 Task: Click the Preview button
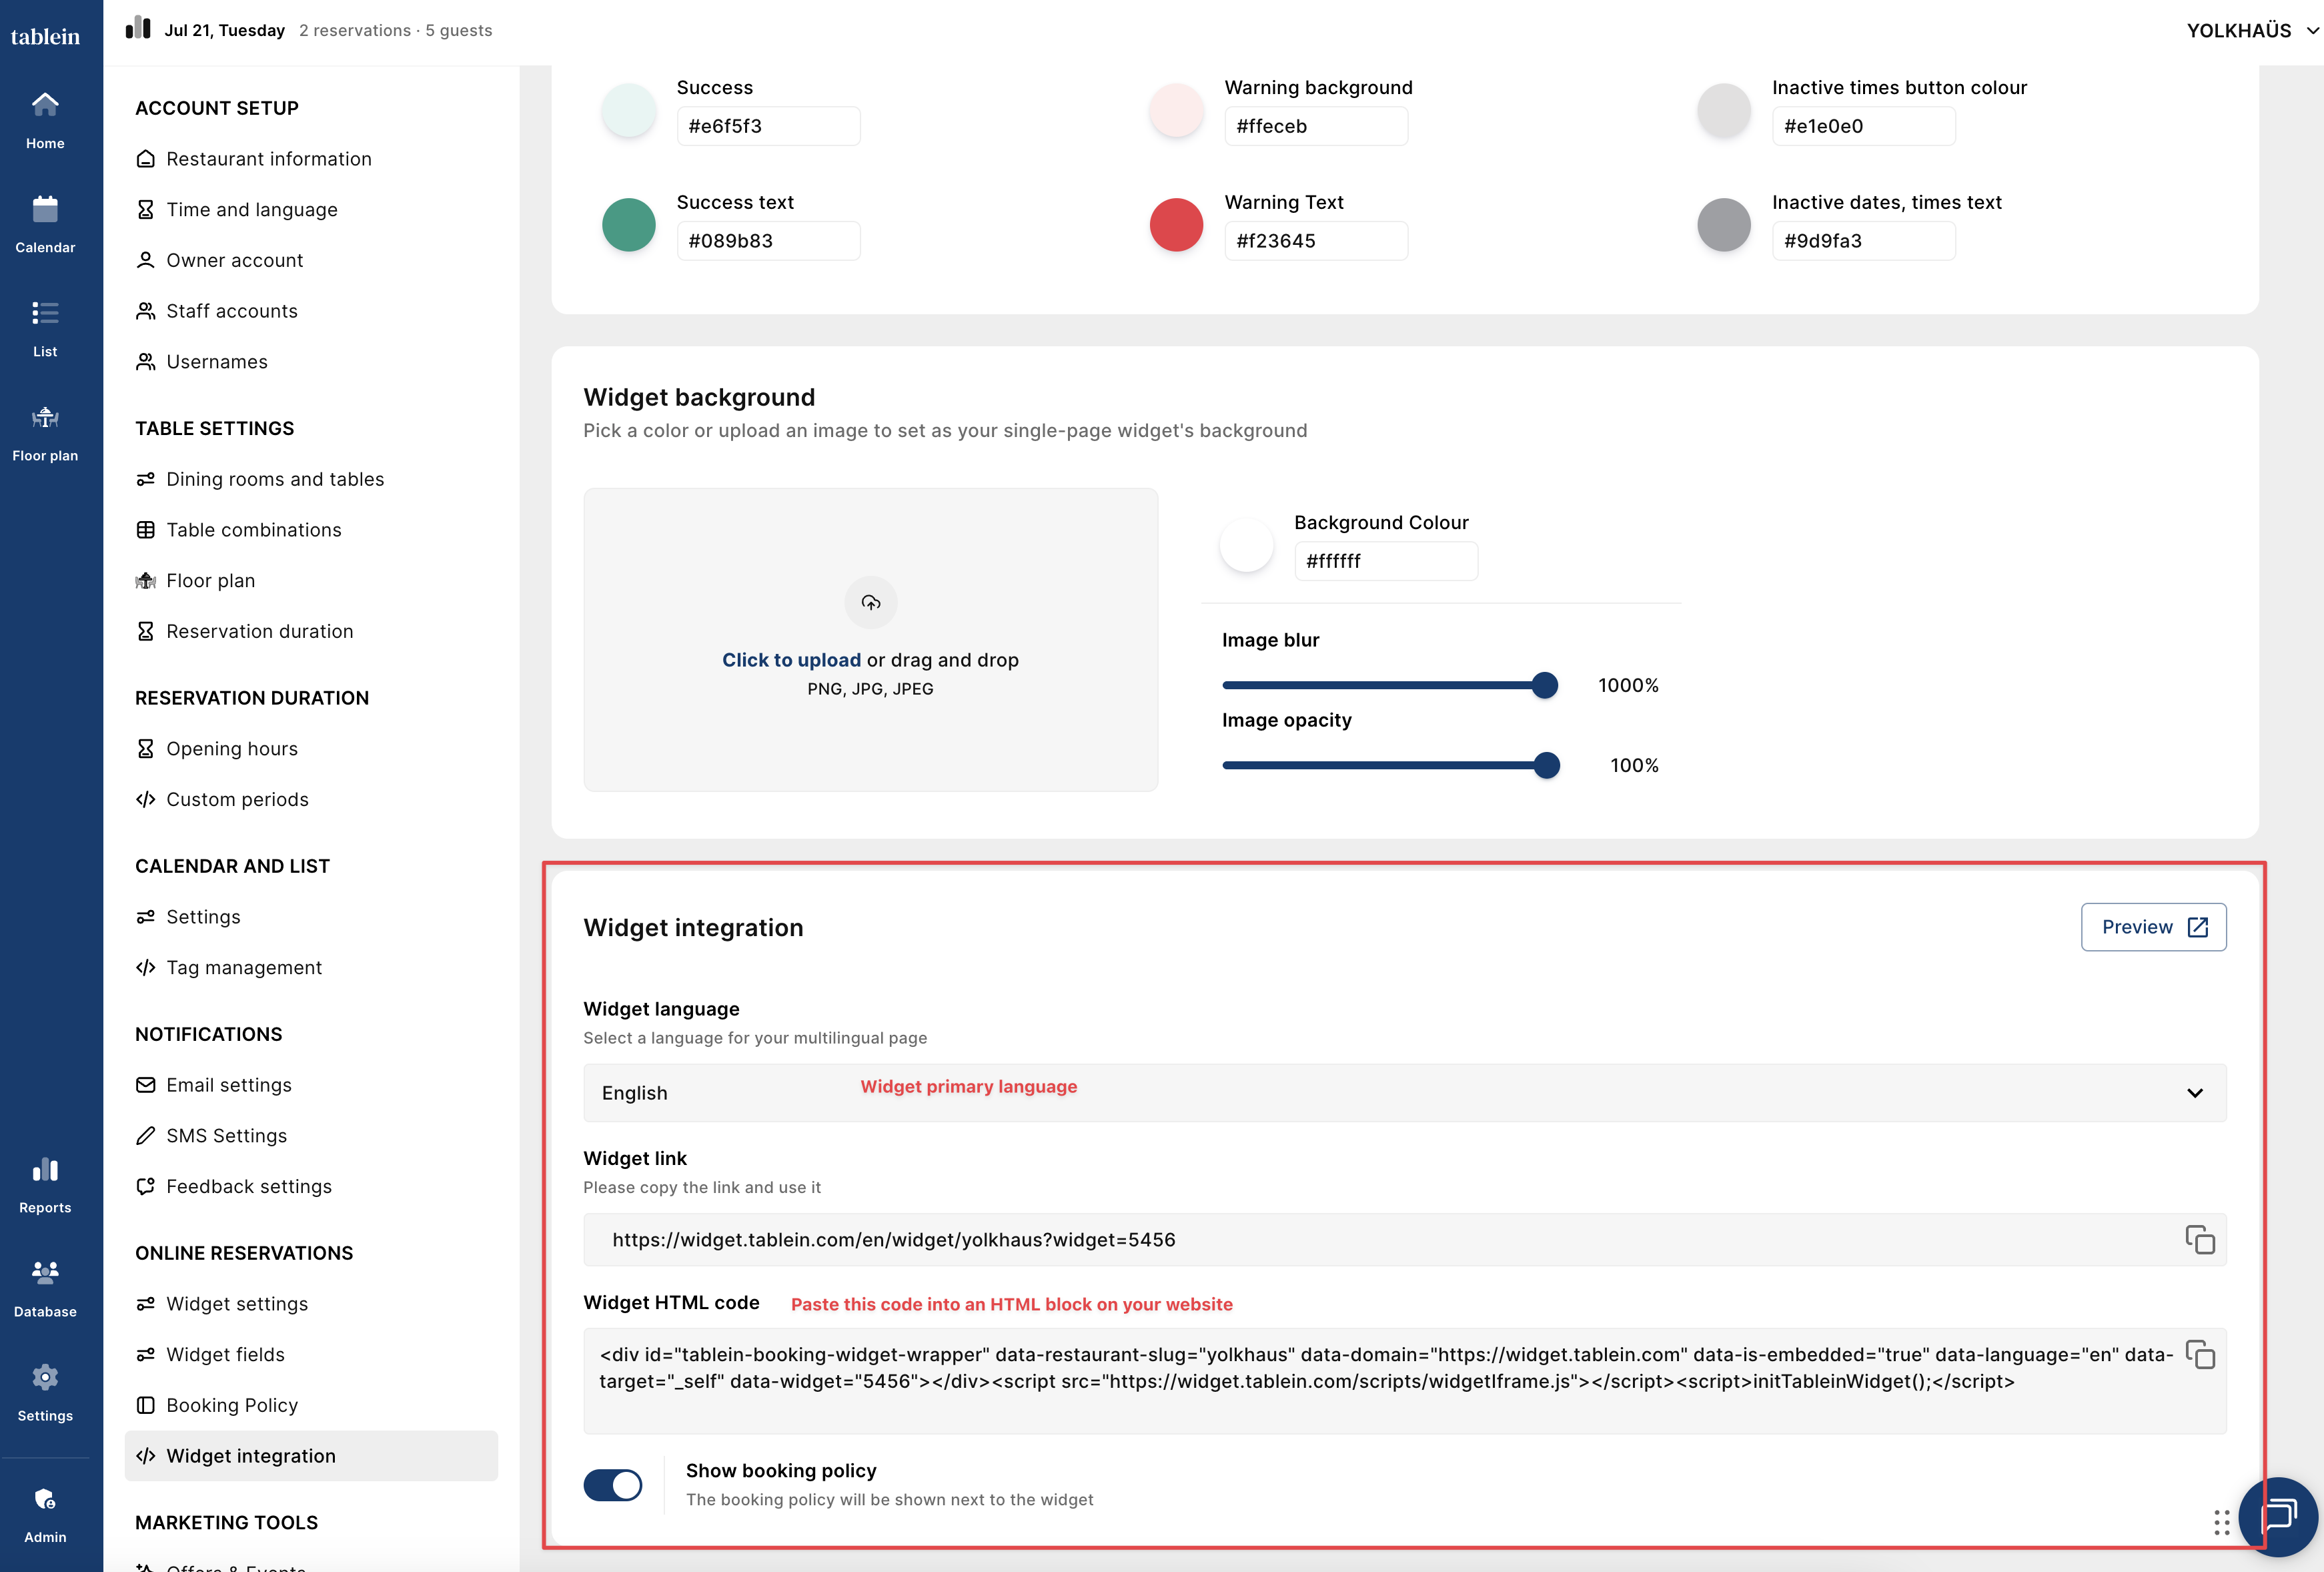click(x=2153, y=927)
